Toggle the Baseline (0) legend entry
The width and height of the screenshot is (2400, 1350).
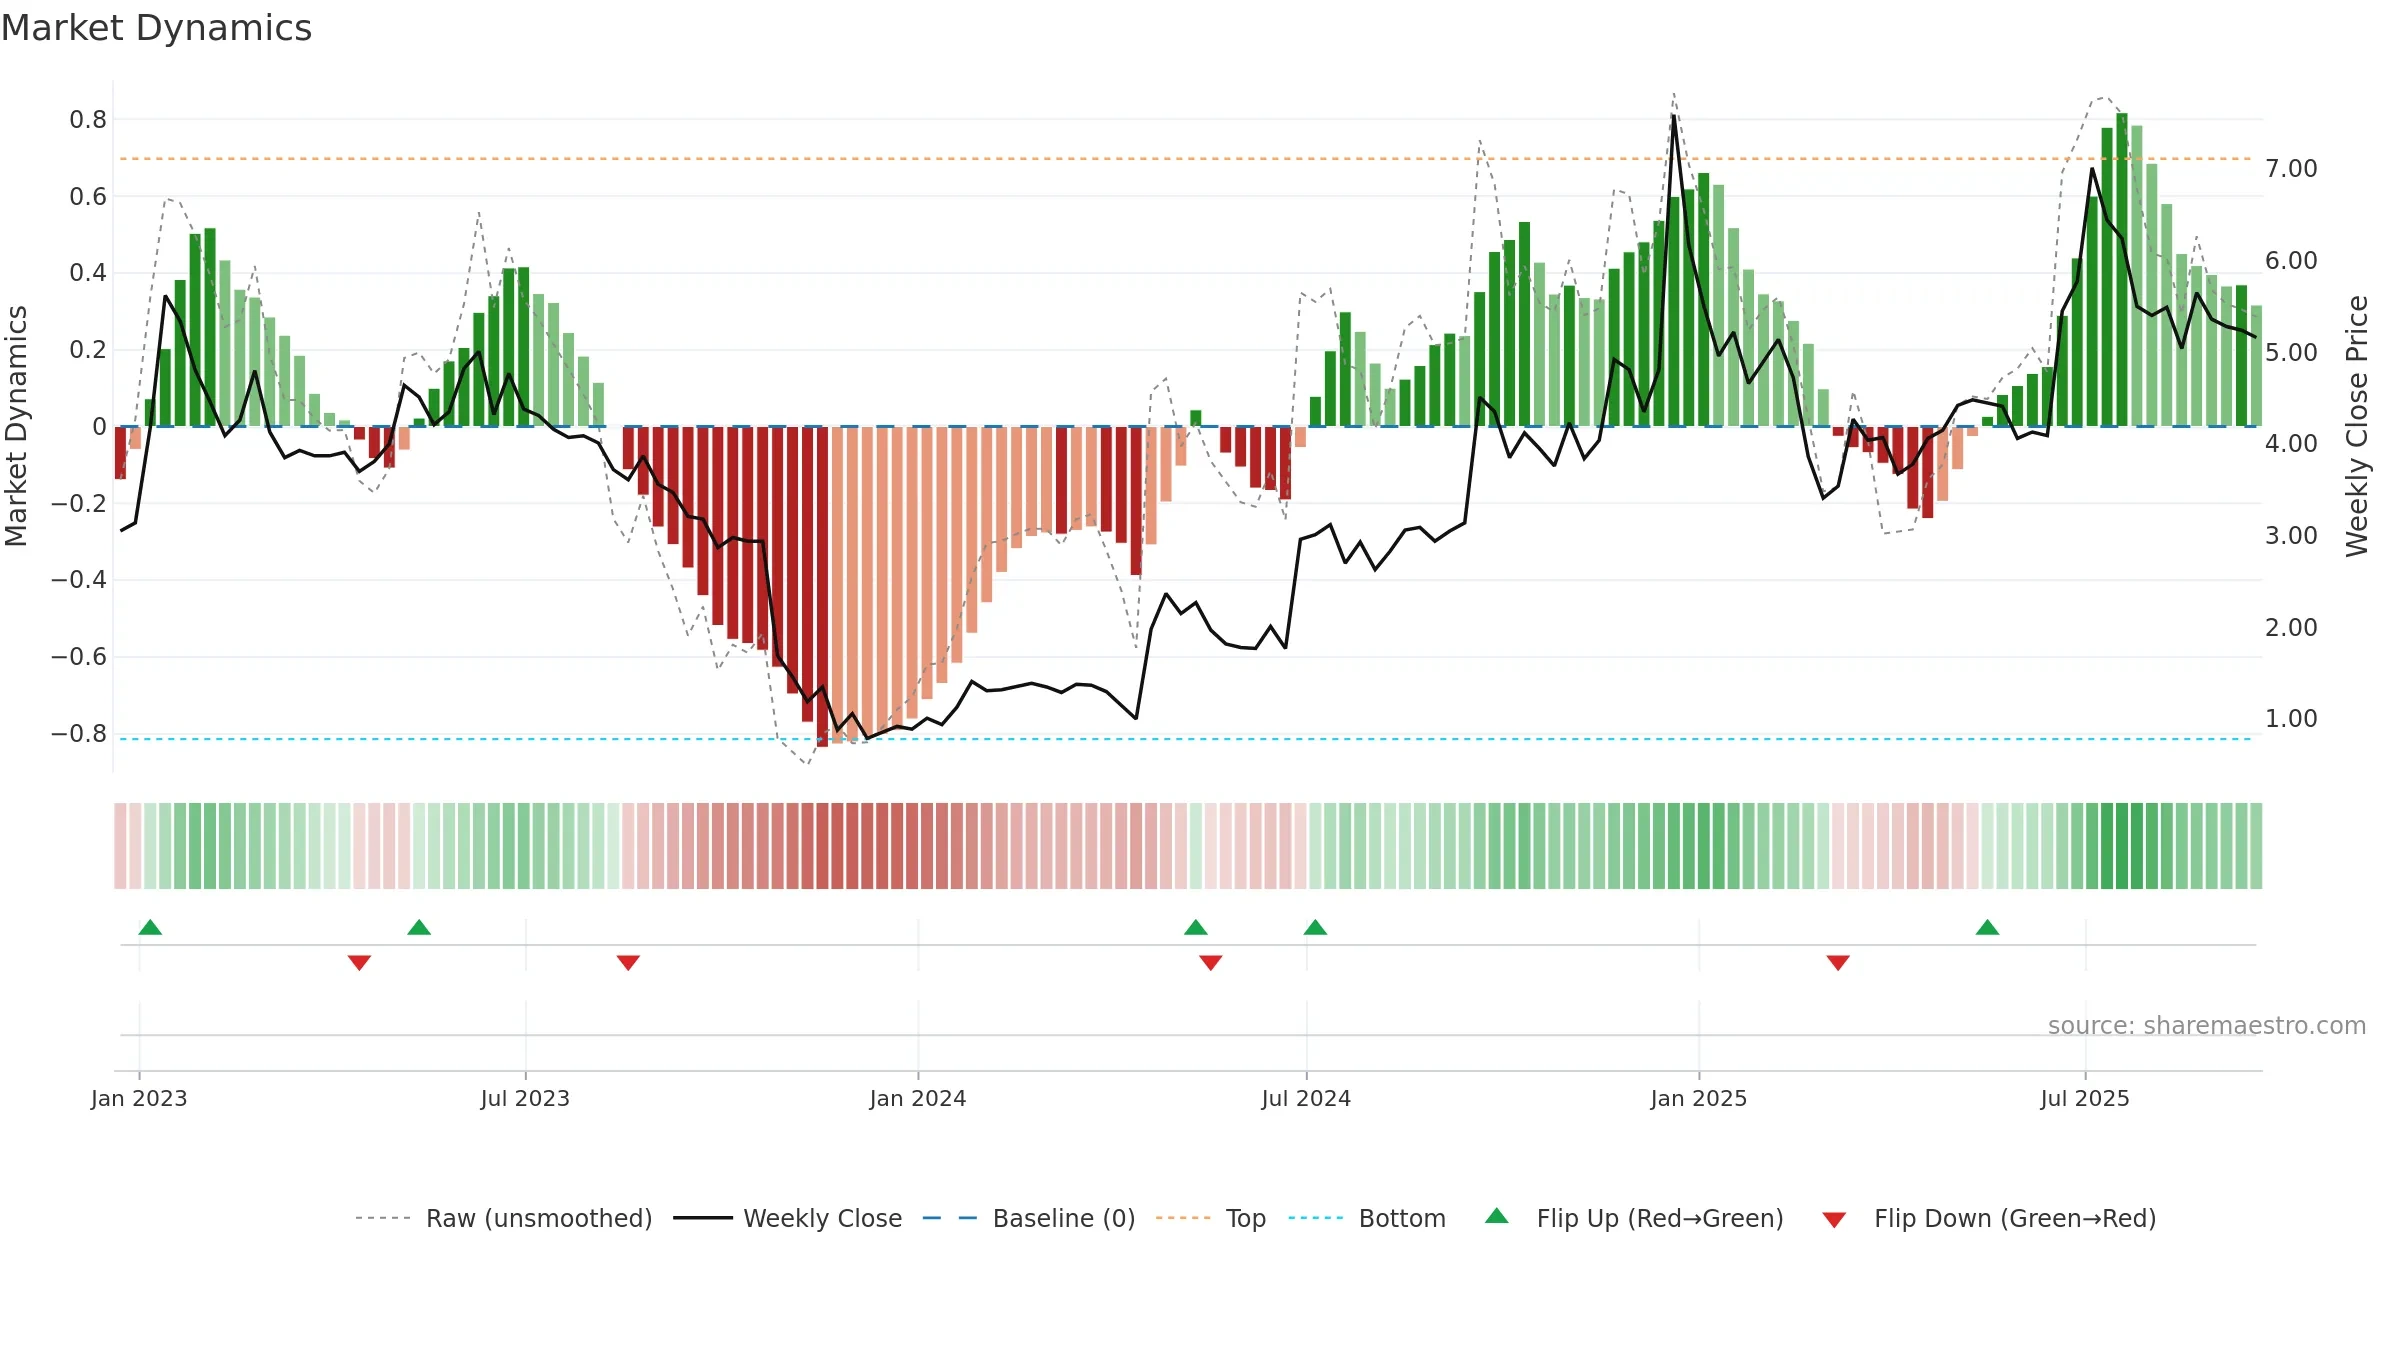coord(1029,1218)
